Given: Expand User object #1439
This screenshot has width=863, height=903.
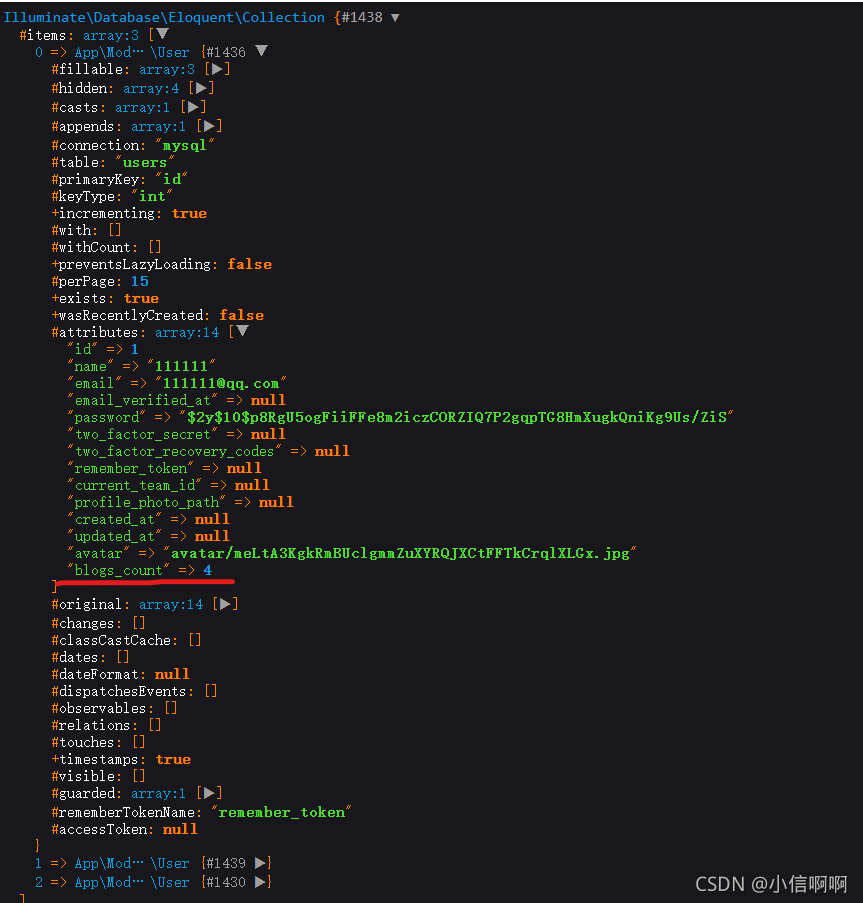Looking at the screenshot, I should click(260, 863).
